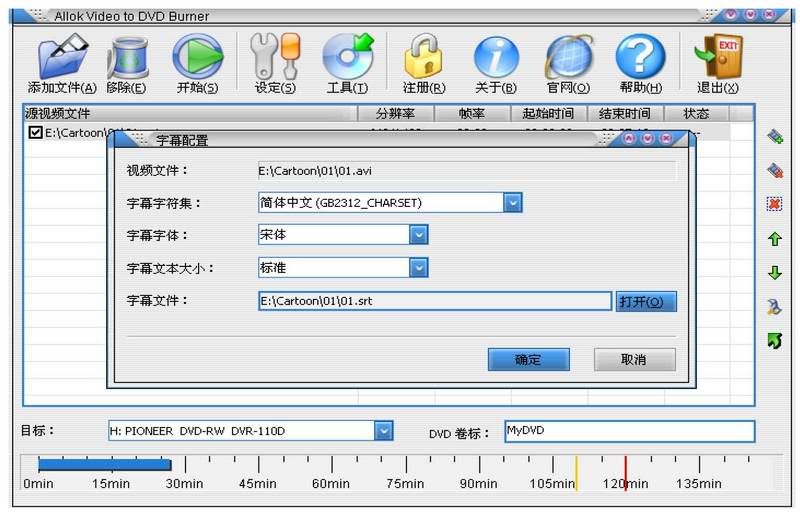Image resolution: width=800 pixels, height=513 pixels.
Task: Expand the 字幕字符集 charset dropdown
Action: pyautogui.click(x=513, y=203)
